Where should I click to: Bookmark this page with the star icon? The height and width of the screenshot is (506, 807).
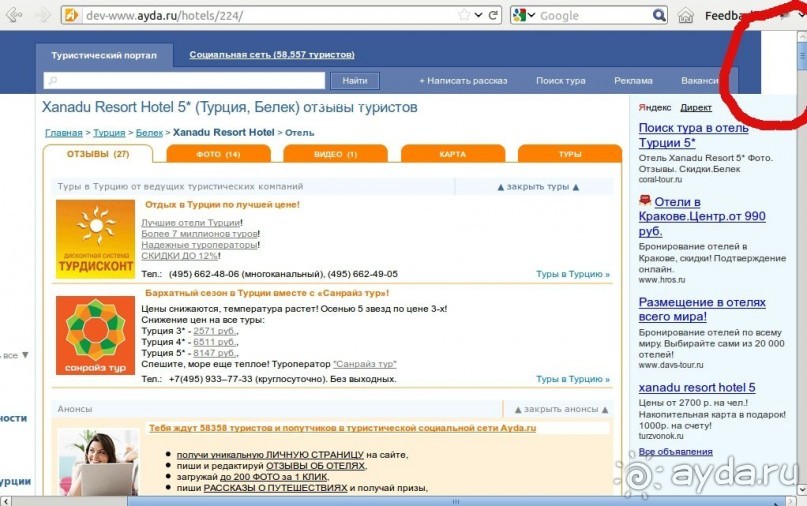coord(464,16)
